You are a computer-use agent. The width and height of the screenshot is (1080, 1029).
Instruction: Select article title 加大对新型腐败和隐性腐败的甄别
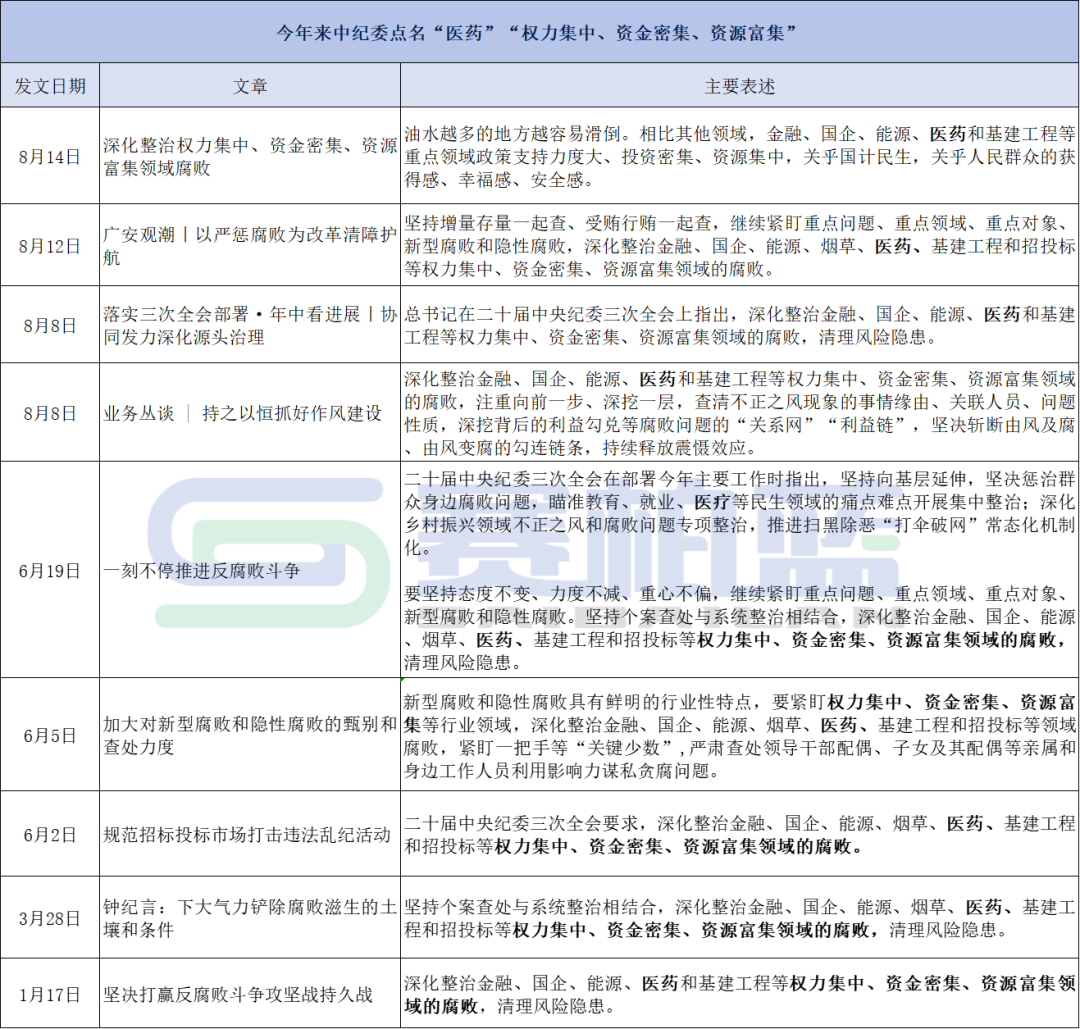pos(250,736)
